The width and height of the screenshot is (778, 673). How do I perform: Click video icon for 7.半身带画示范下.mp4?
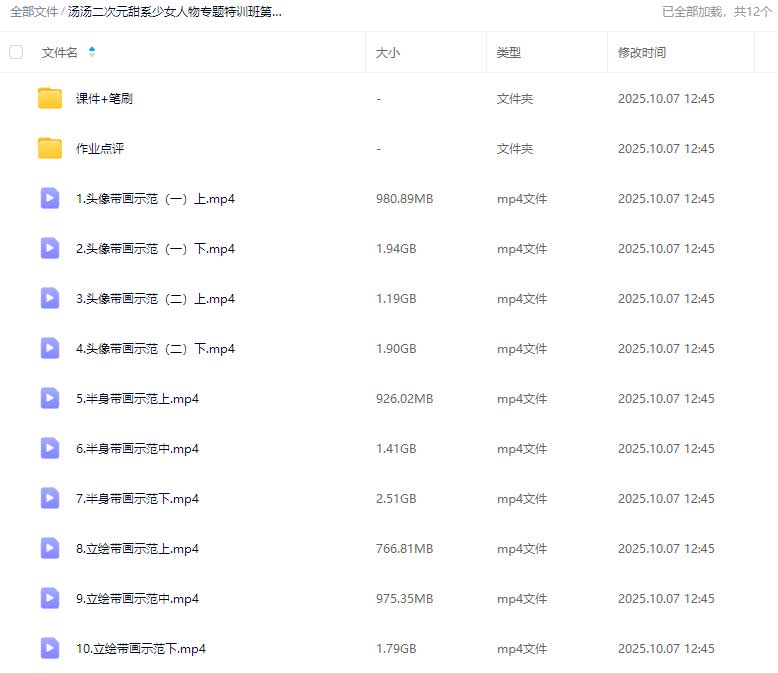(x=50, y=498)
